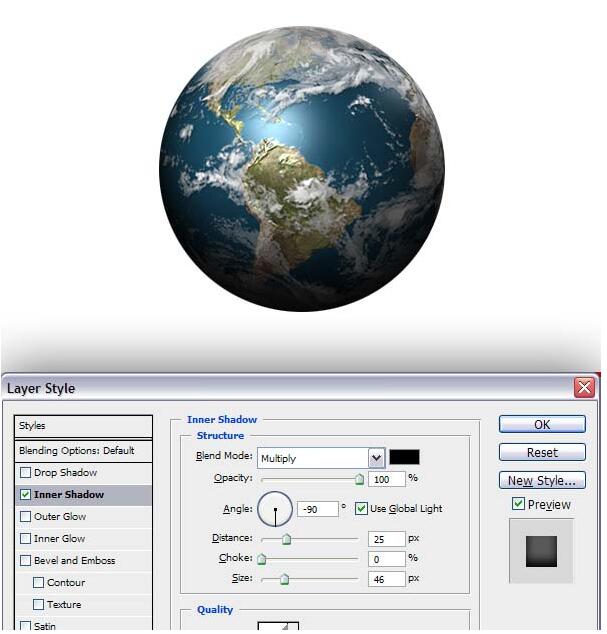Select the Outer Glow style entry
Image resolution: width=607 pixels, height=634 pixels.
pyautogui.click(x=60, y=516)
